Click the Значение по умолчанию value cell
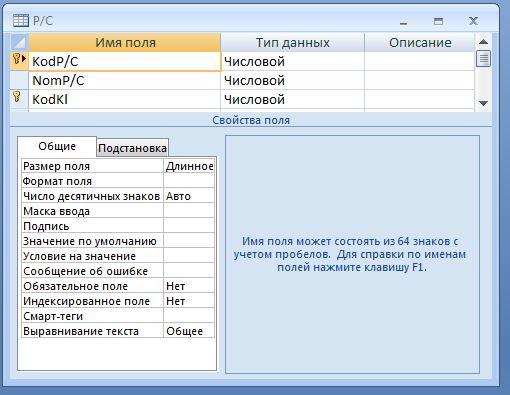 point(189,241)
